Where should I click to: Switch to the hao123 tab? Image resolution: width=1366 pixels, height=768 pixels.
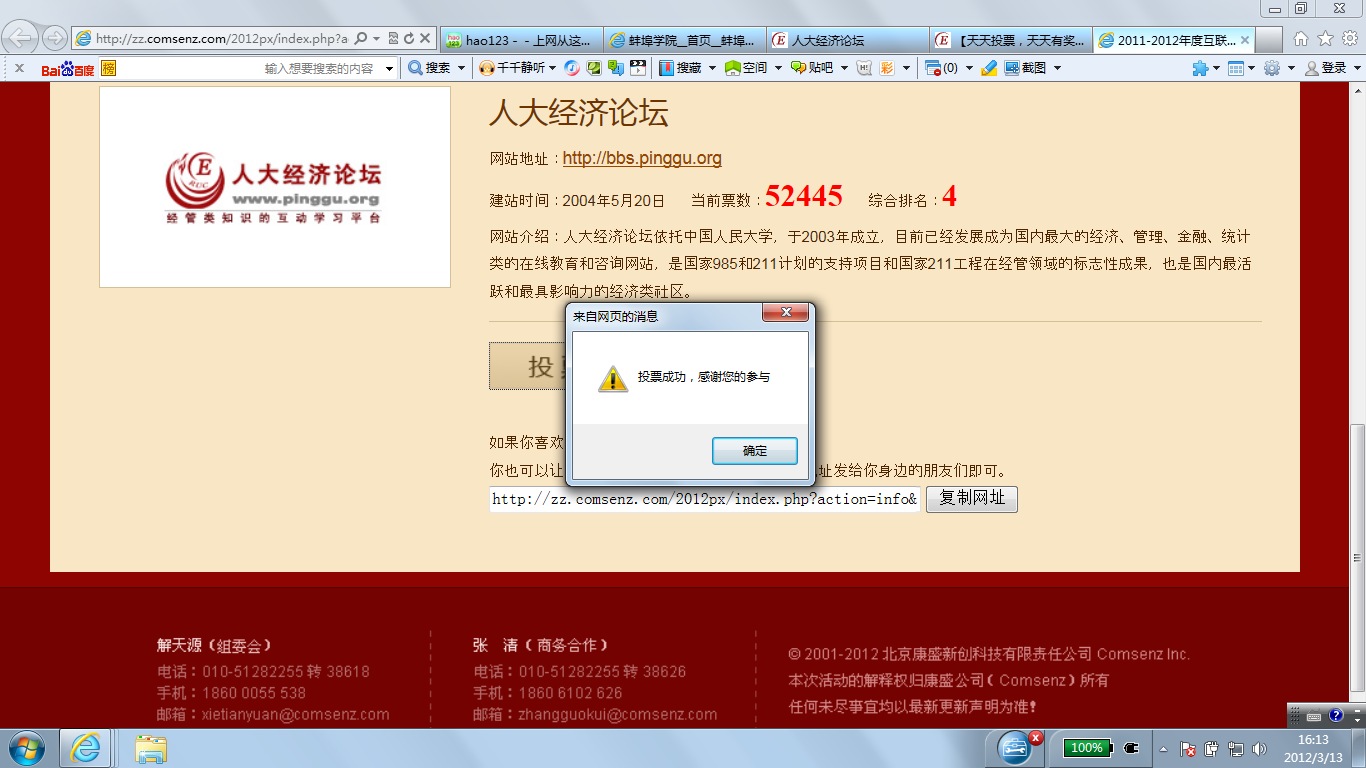520,41
